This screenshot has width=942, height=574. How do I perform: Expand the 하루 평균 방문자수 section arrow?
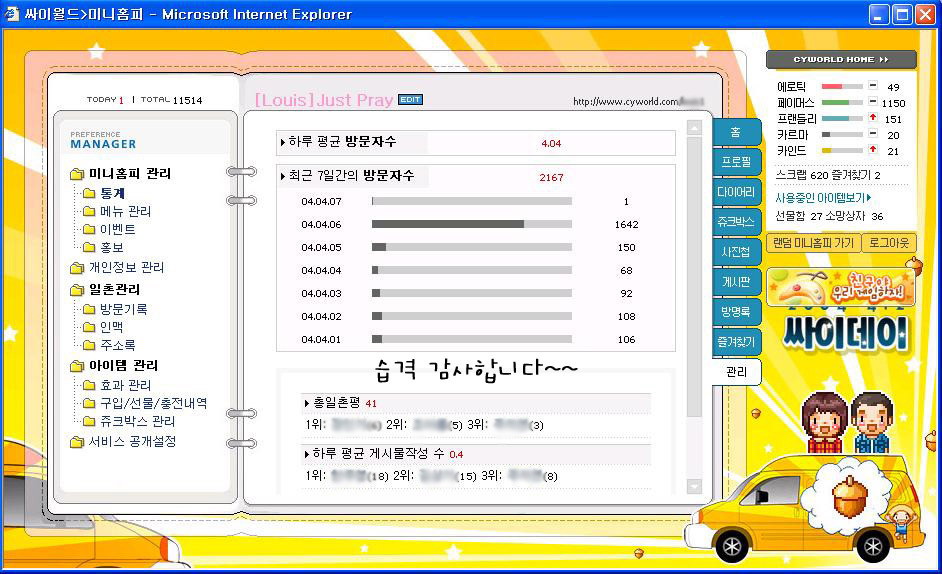click(283, 142)
